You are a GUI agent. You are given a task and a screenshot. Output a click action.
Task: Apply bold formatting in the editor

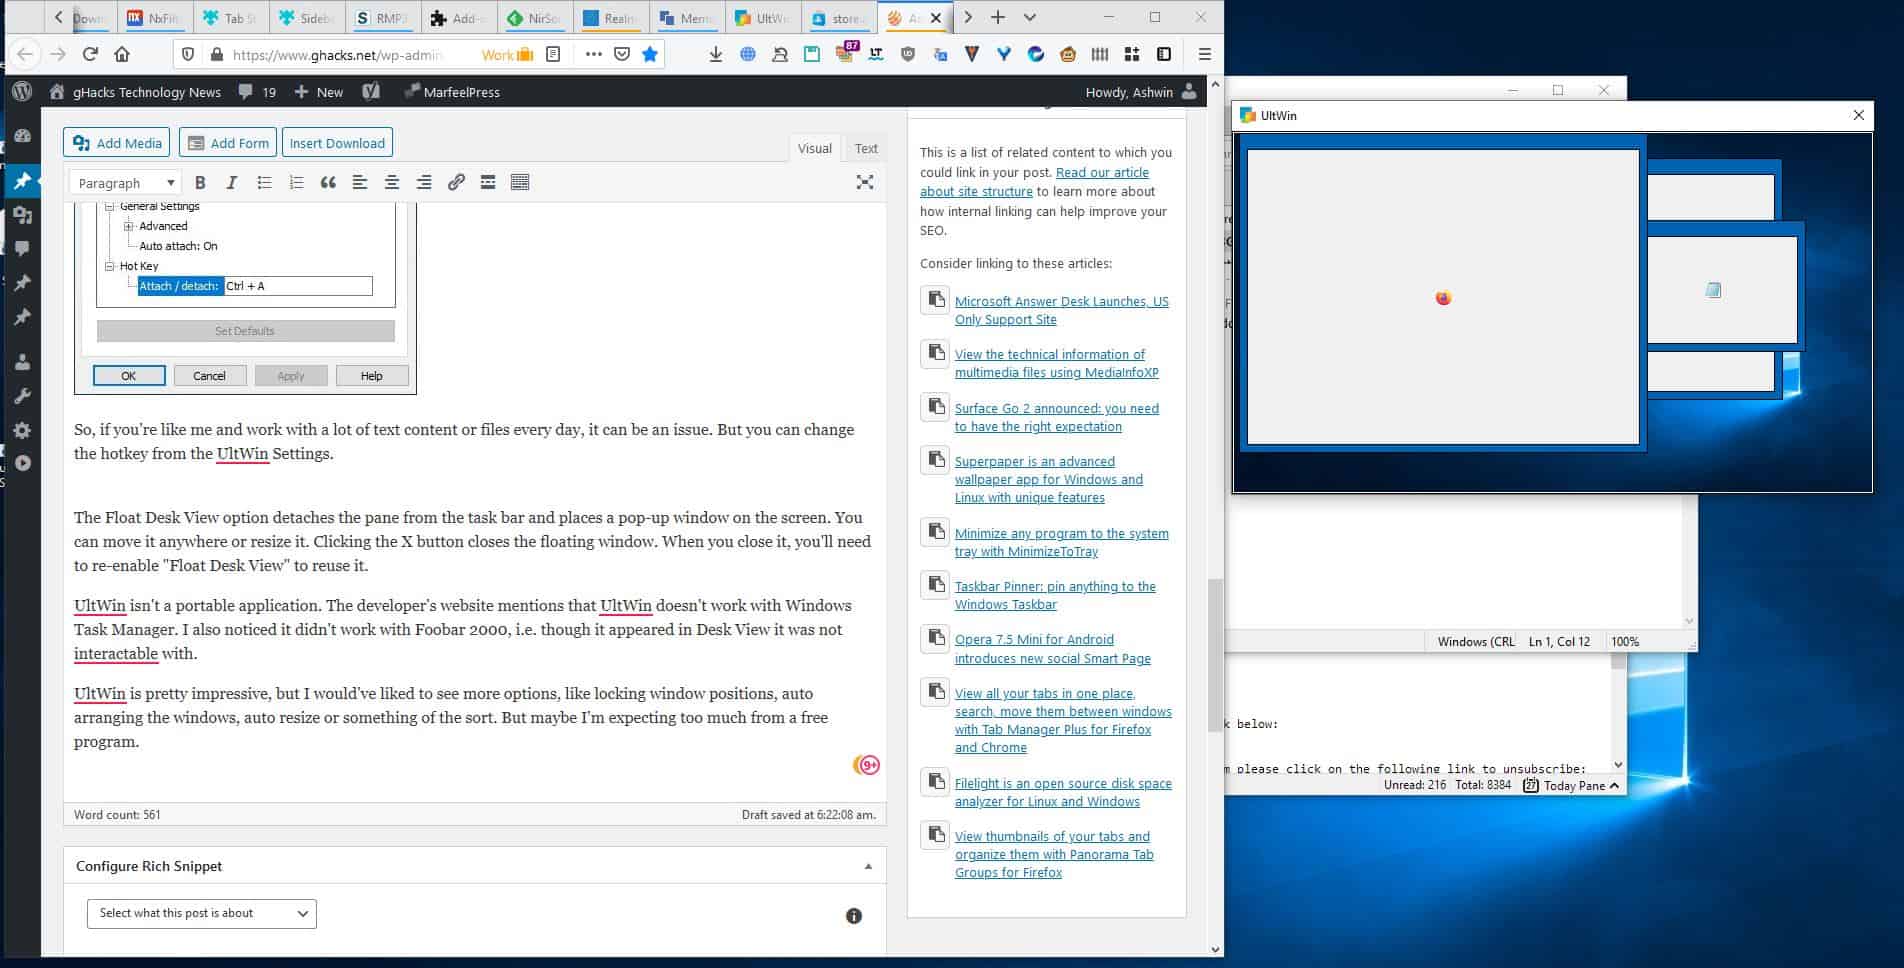point(200,182)
